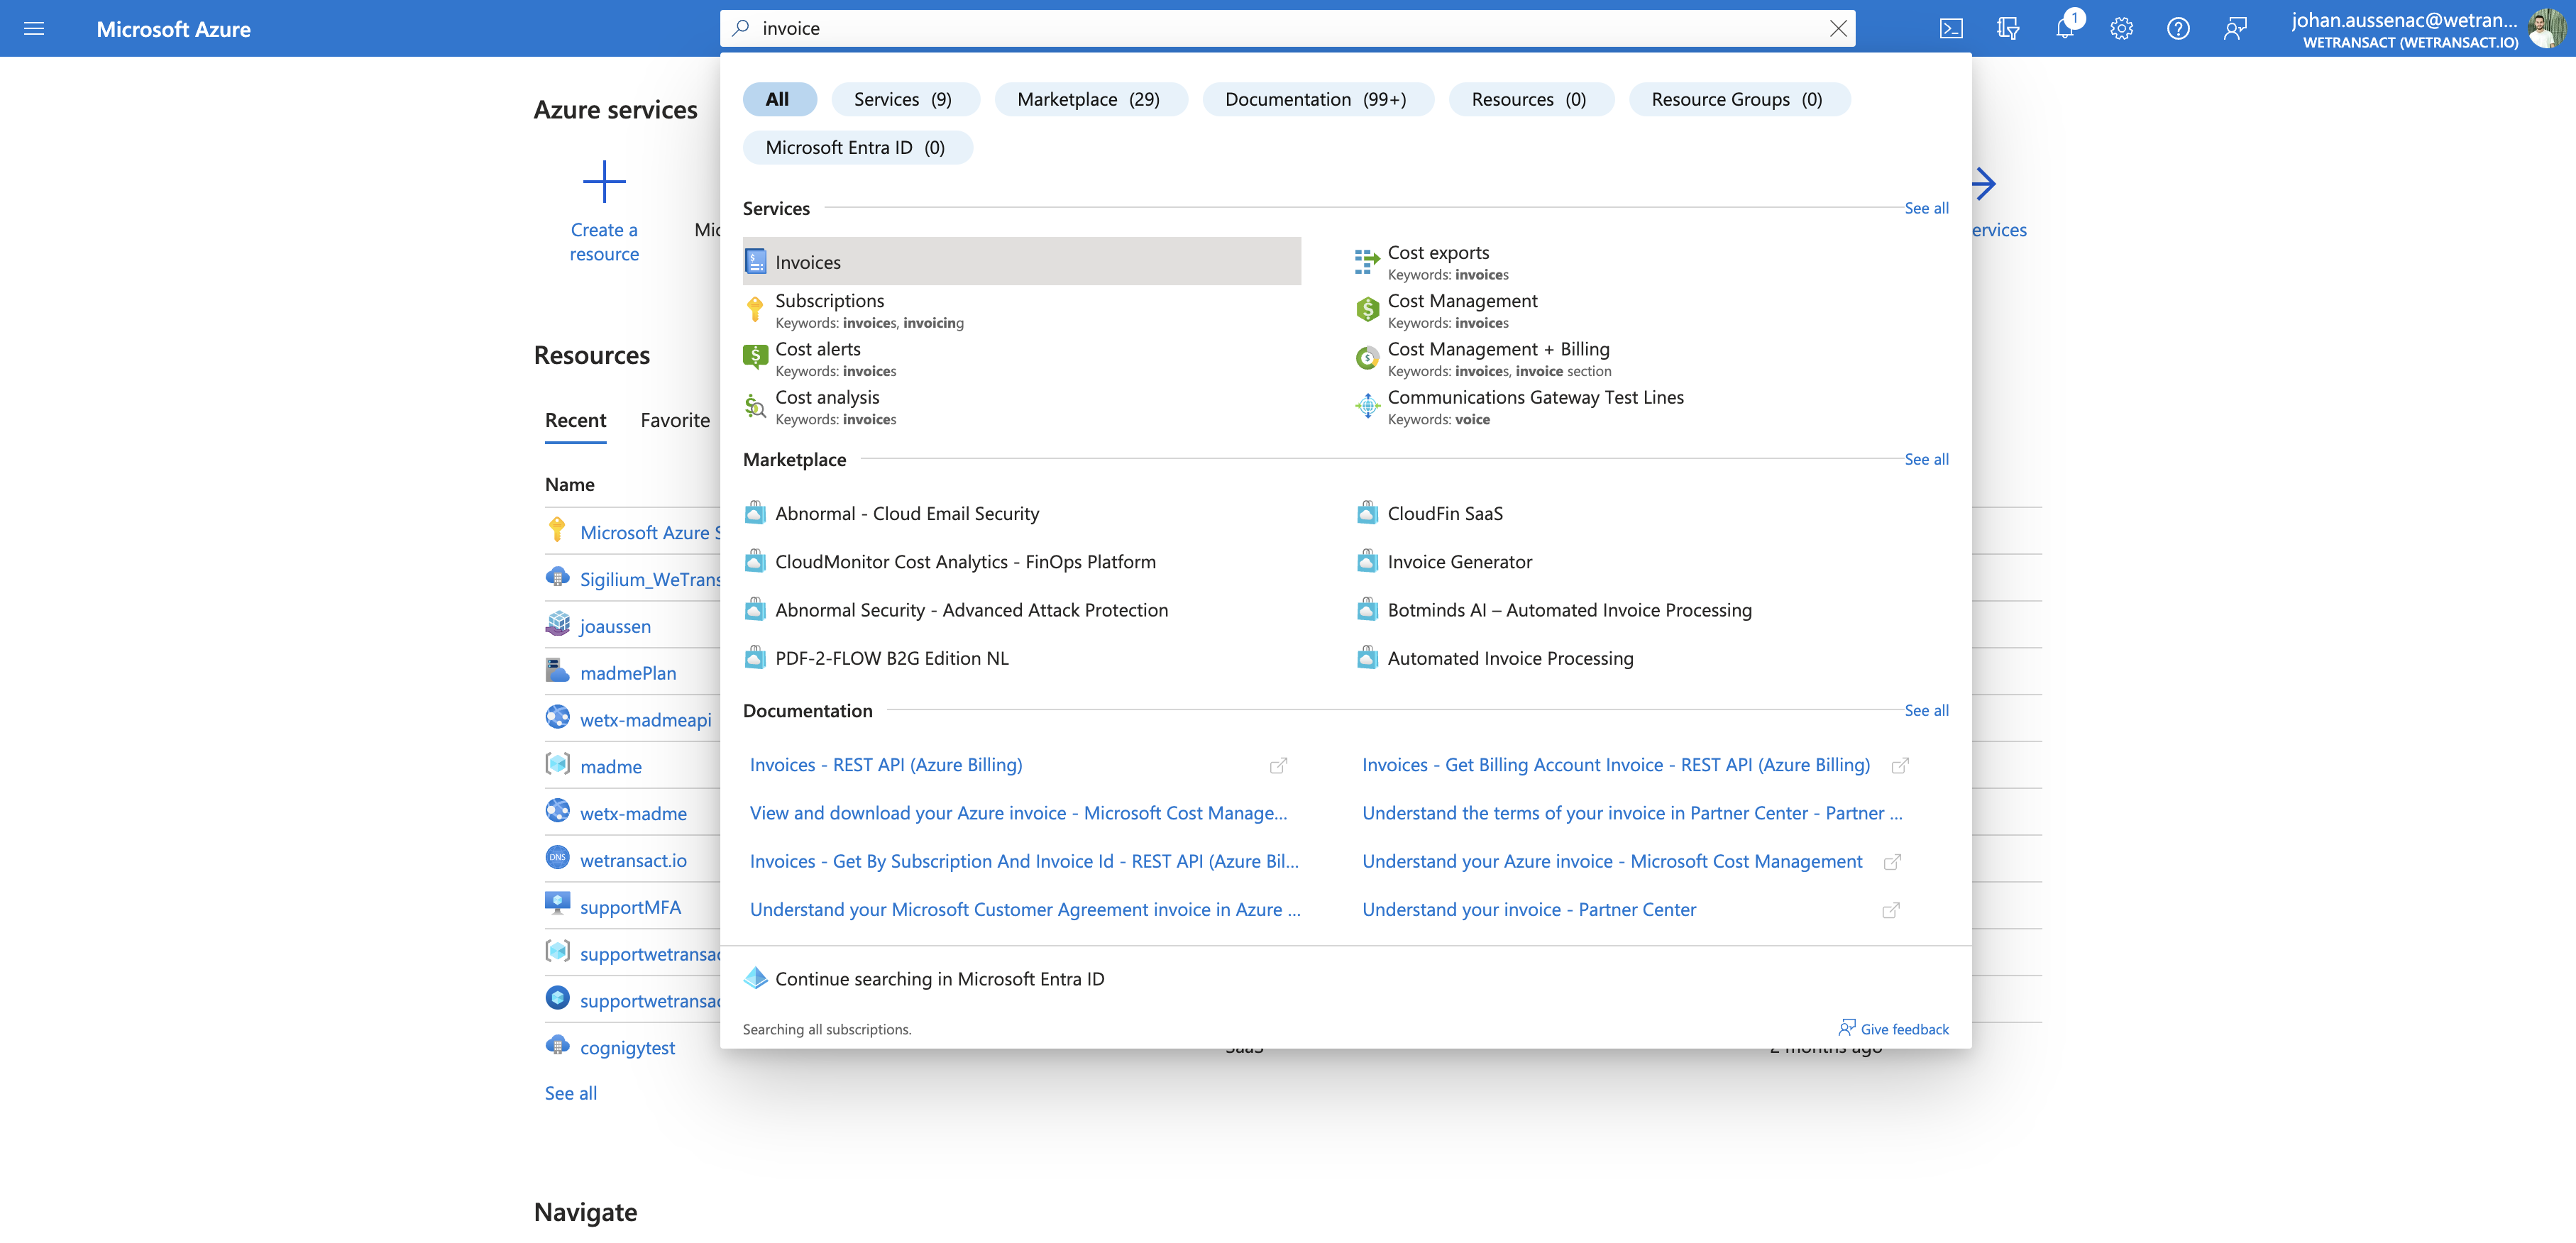Click the Invoice Generator marketplace icon
This screenshot has height=1243, width=2576.
pos(1367,561)
